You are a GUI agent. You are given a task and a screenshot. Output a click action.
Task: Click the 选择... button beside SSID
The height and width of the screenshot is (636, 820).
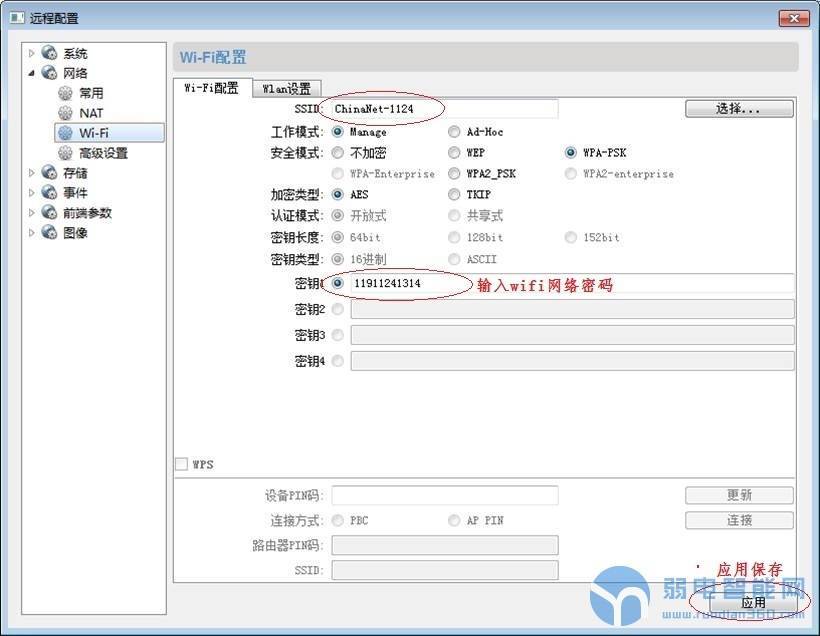click(738, 109)
